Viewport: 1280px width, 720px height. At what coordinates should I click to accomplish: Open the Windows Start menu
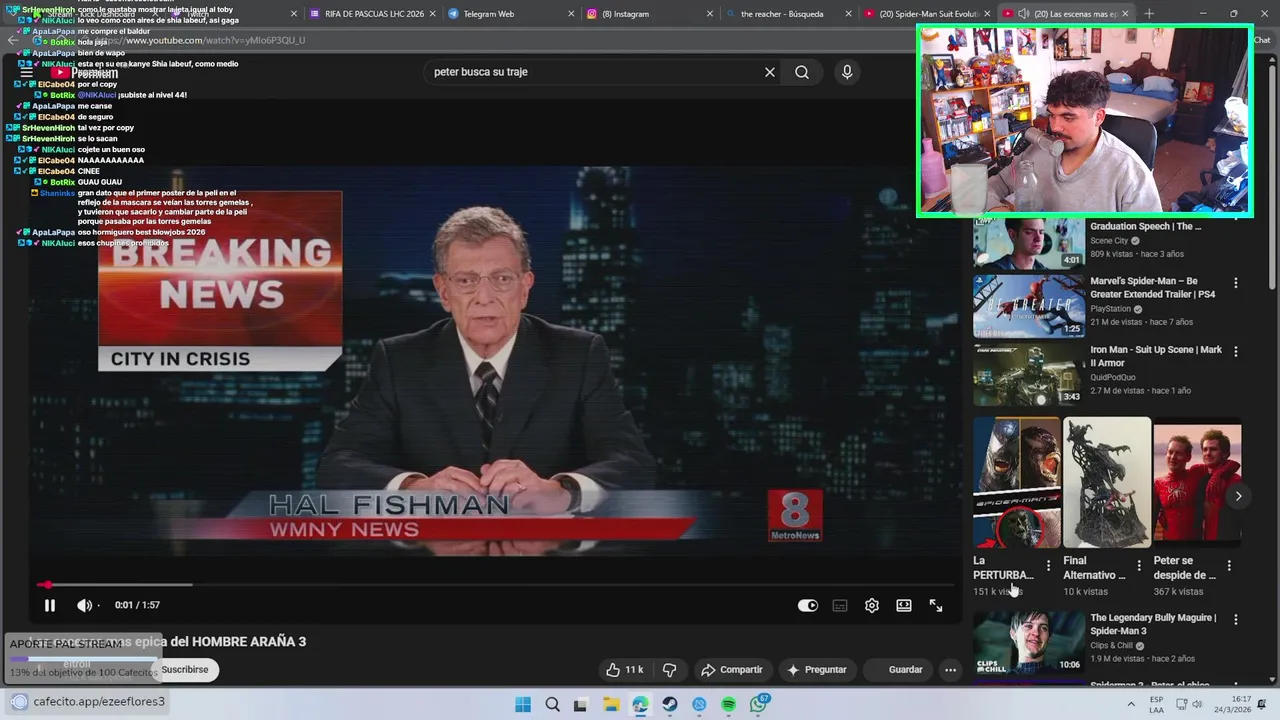tap(523, 705)
